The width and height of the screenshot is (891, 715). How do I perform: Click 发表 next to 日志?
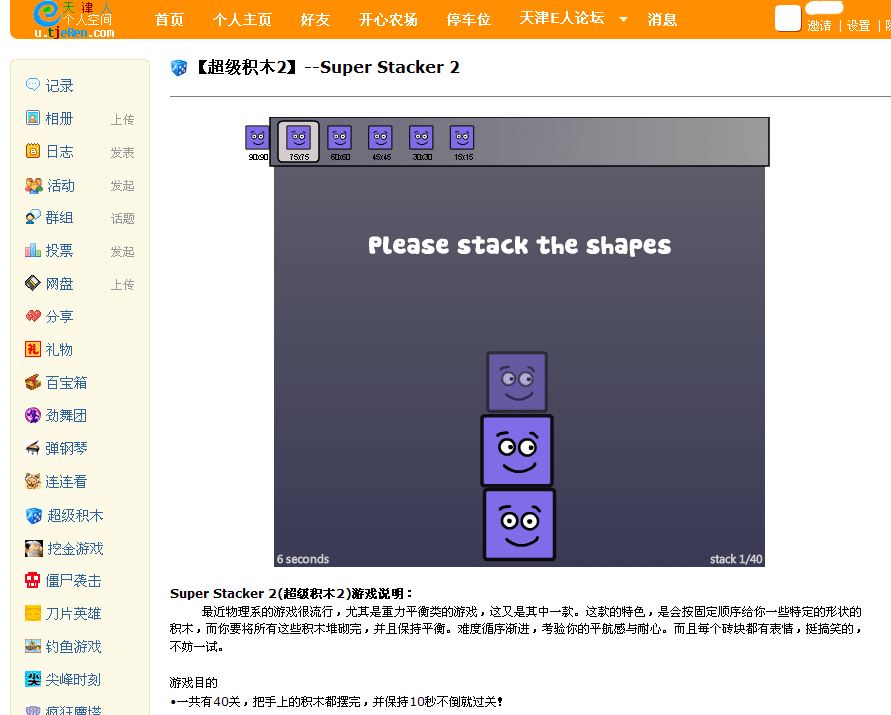122,152
